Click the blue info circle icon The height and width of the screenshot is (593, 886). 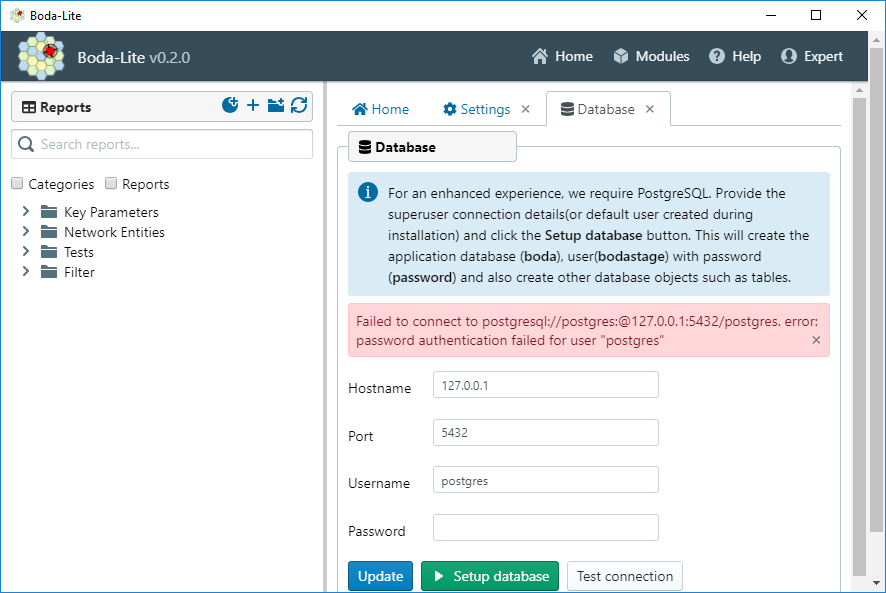[x=368, y=192]
